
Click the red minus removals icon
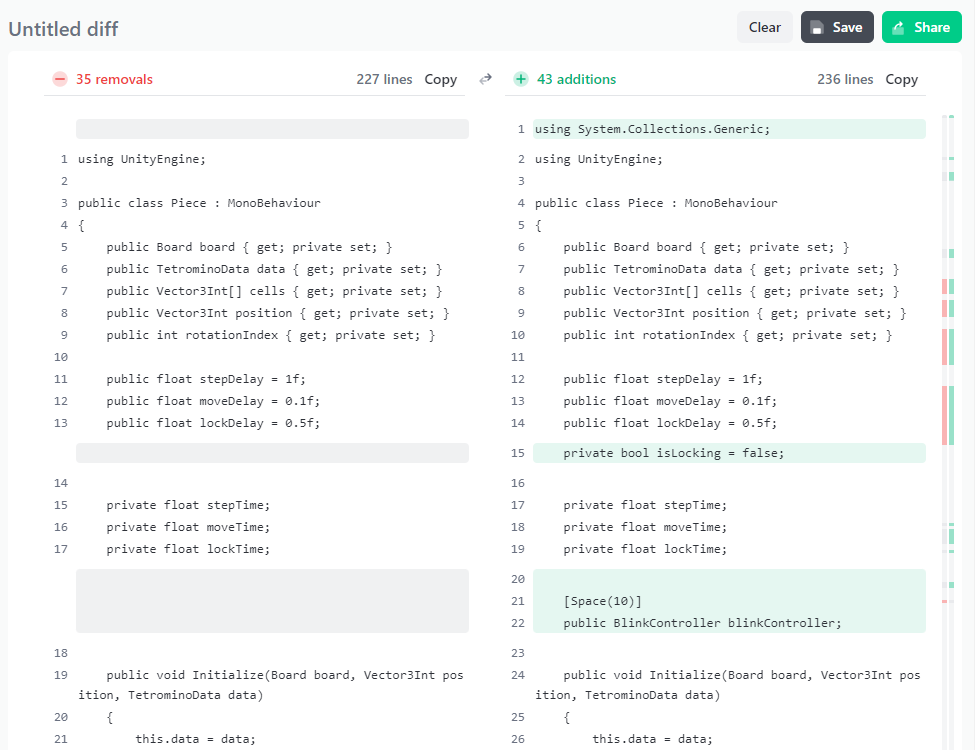coord(60,79)
